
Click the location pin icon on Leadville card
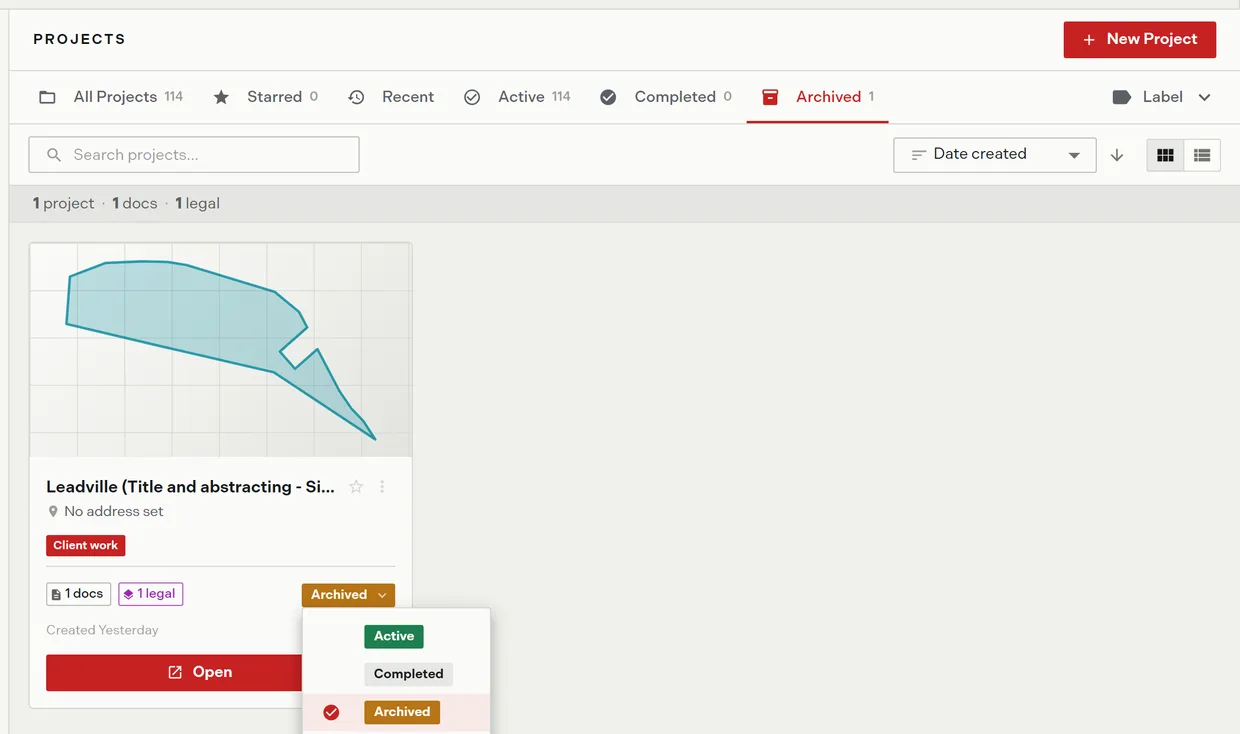point(53,512)
